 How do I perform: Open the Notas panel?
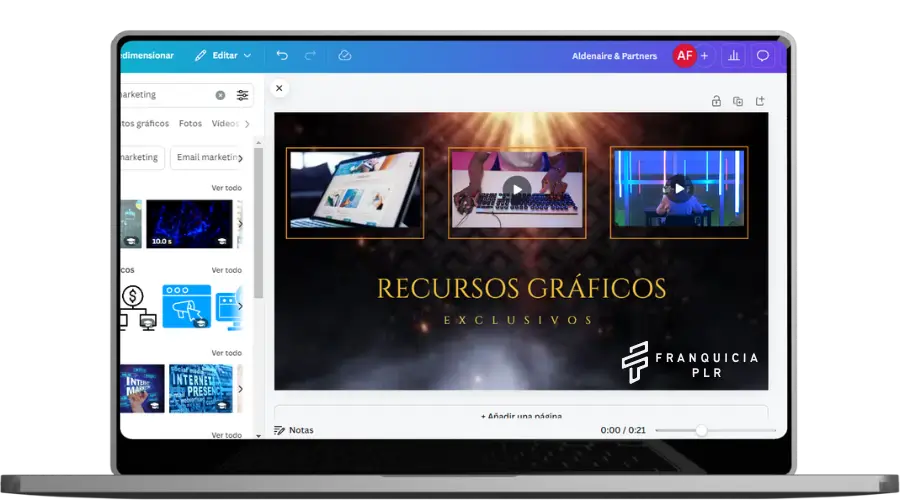(293, 430)
